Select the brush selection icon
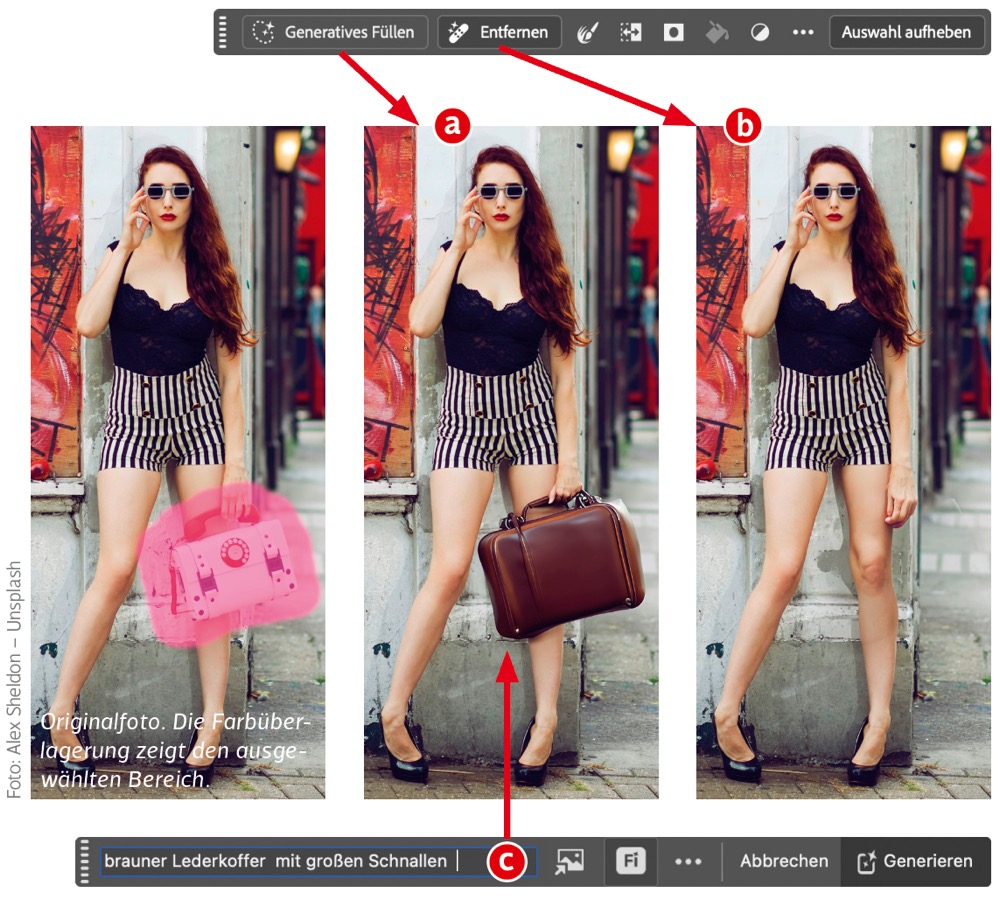 (587, 32)
